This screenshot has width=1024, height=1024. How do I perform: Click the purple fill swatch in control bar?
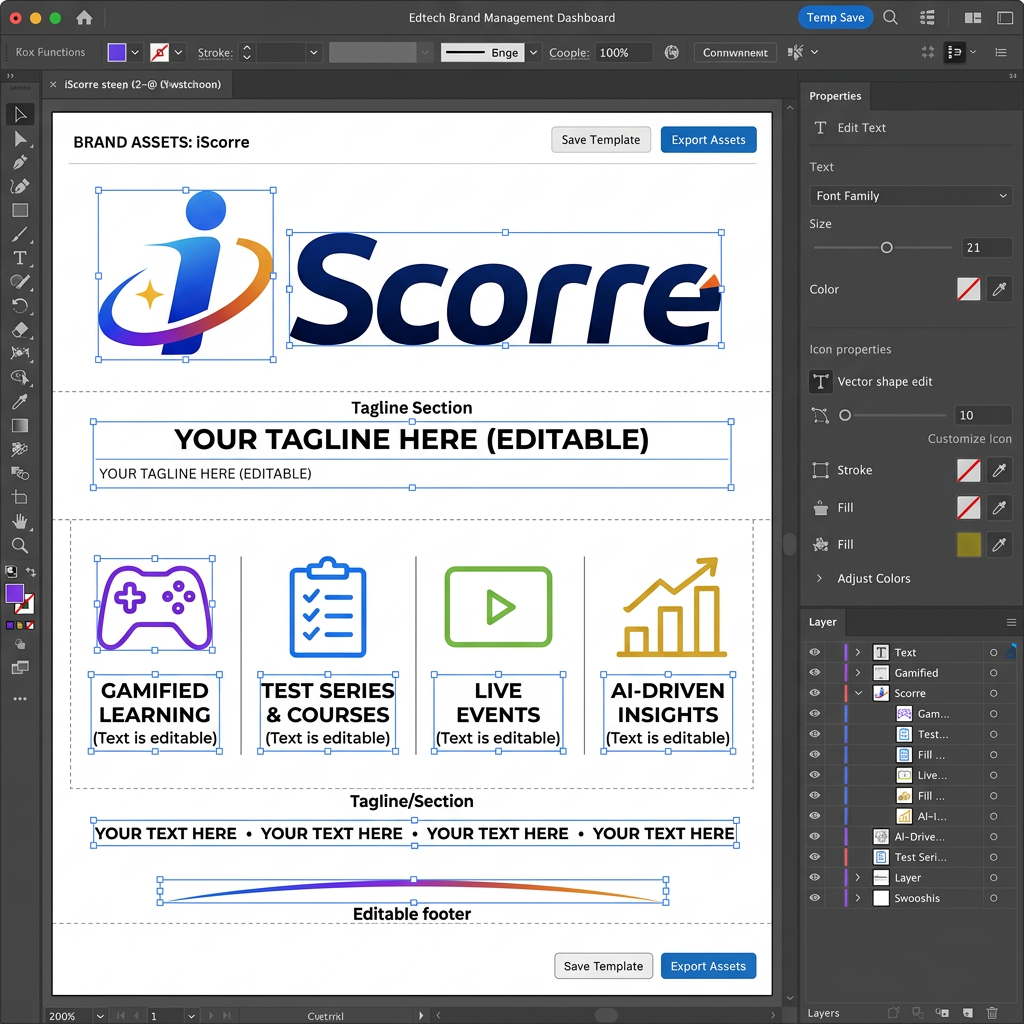point(117,52)
